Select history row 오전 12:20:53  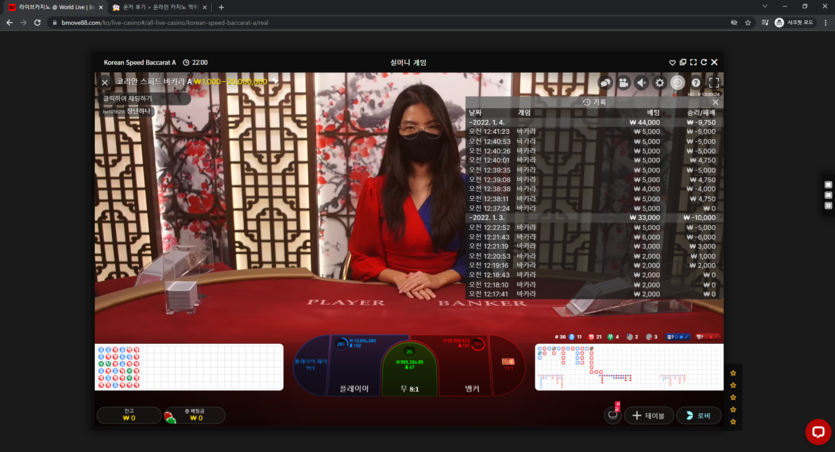[592, 256]
